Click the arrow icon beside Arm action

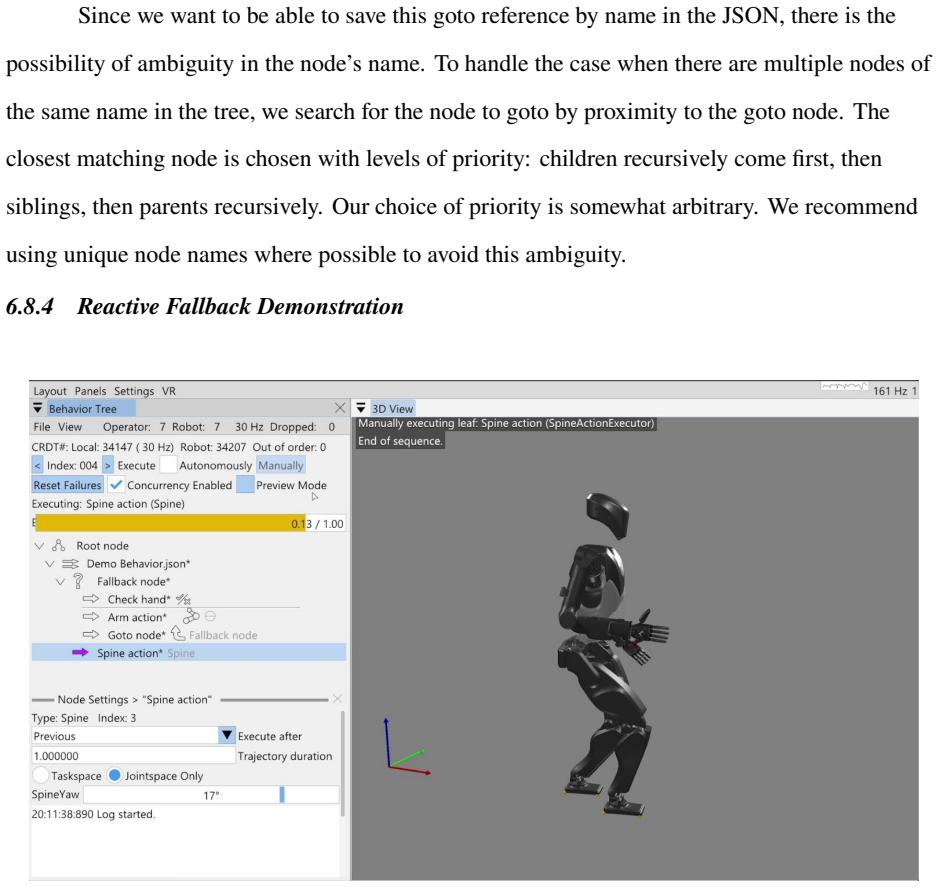(x=91, y=617)
